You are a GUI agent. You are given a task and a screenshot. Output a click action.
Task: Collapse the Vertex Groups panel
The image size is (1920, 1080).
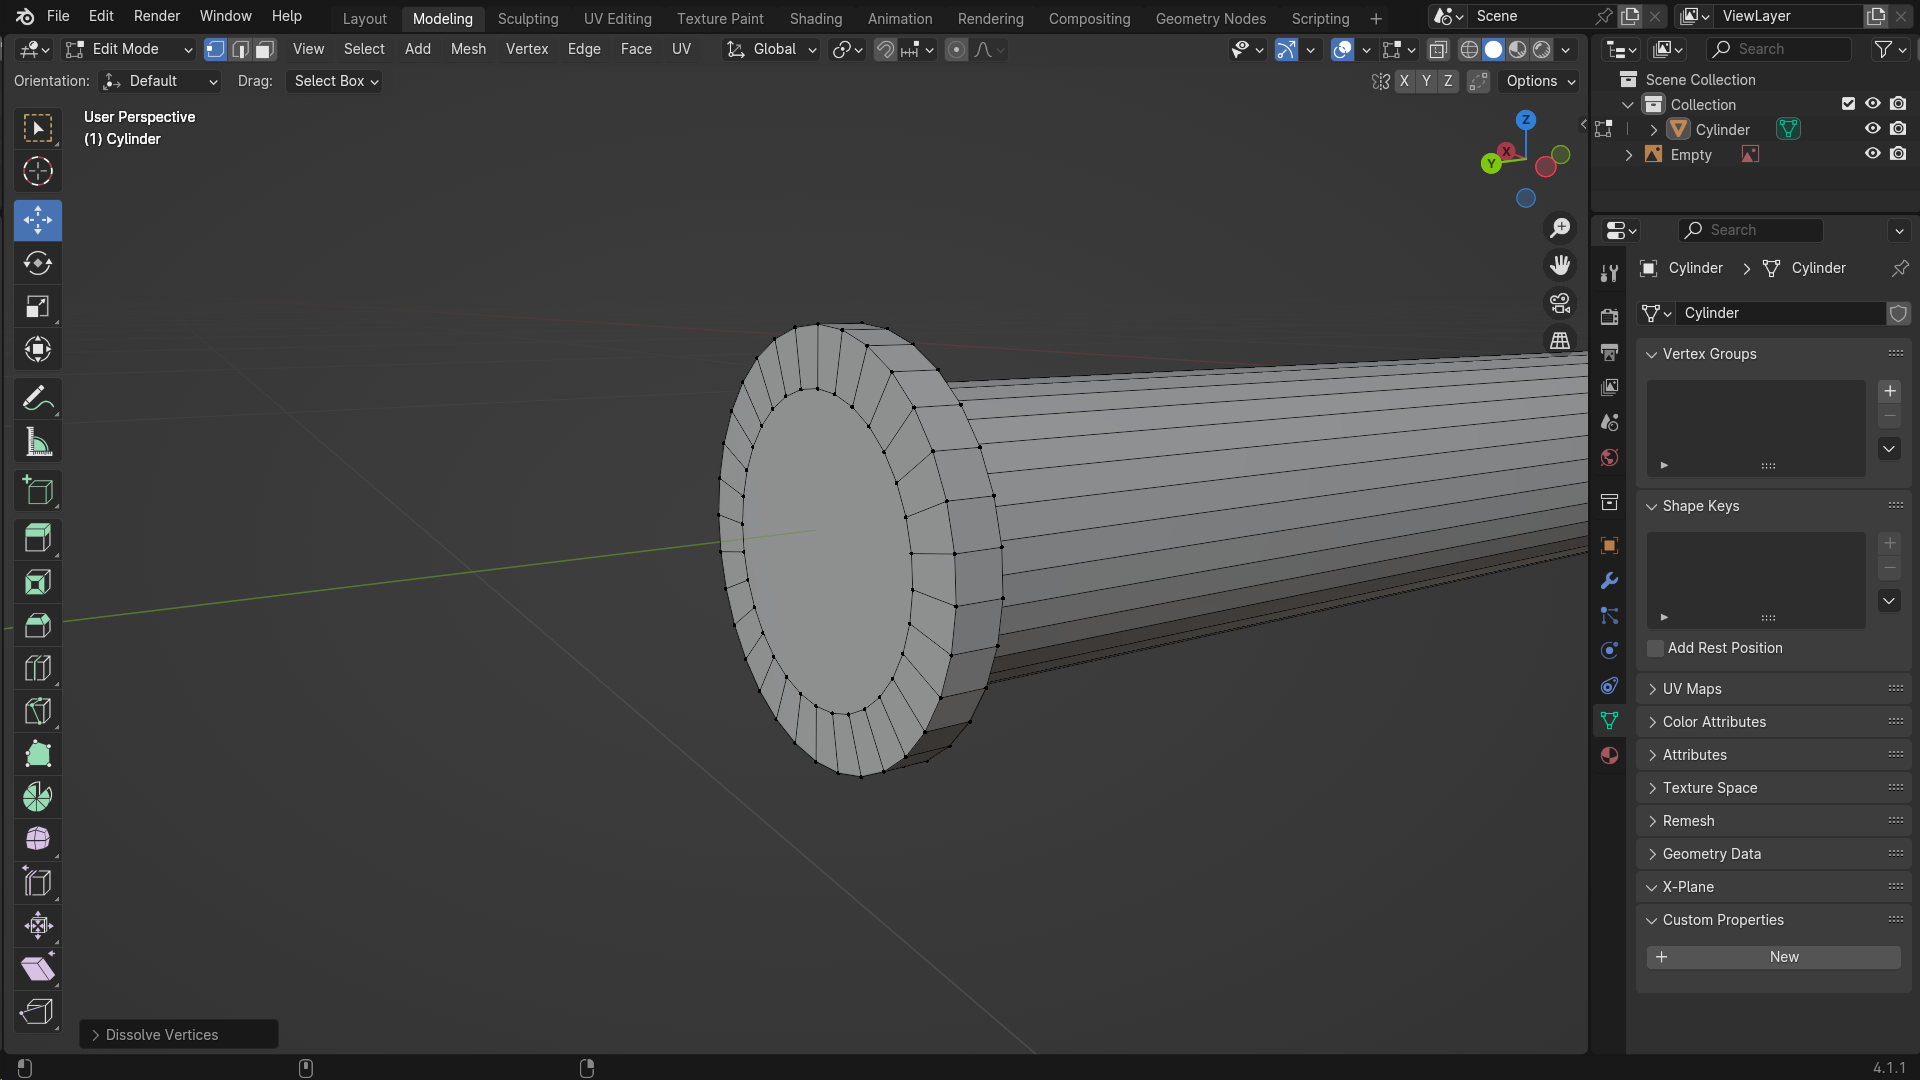pyautogui.click(x=1652, y=354)
